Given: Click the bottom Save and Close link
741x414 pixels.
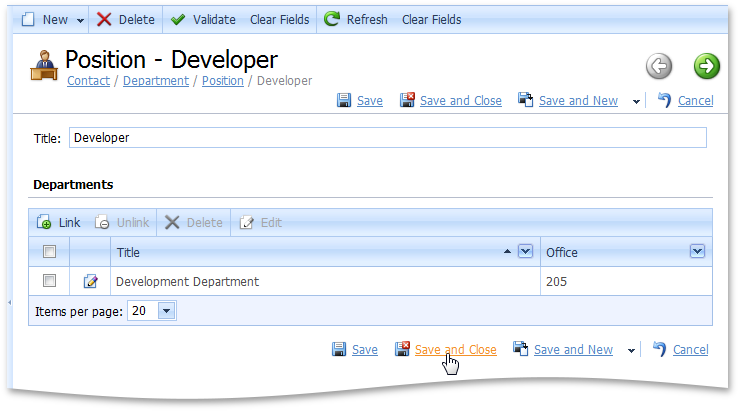Looking at the screenshot, I should pos(456,350).
